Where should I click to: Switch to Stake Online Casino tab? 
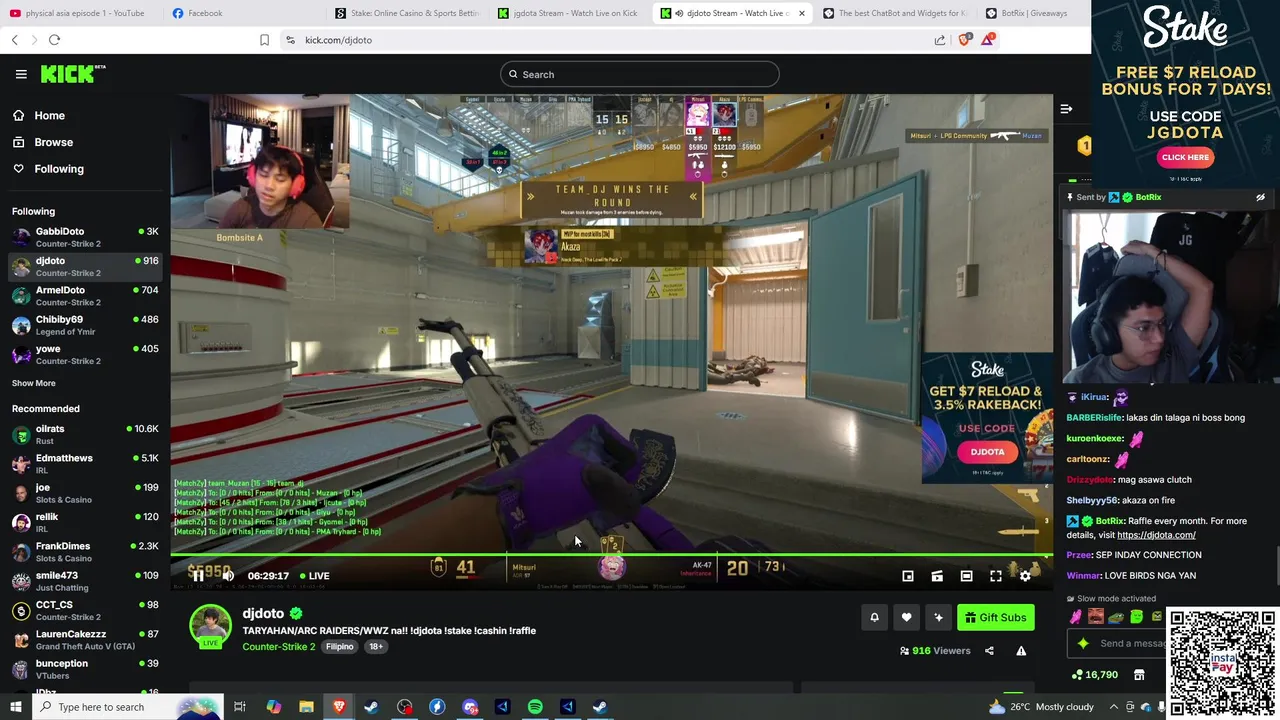[x=408, y=13]
